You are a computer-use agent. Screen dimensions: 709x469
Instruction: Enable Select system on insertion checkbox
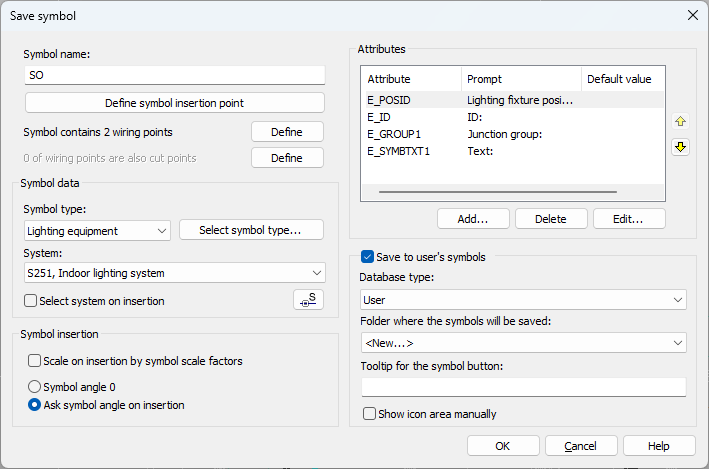click(31, 301)
